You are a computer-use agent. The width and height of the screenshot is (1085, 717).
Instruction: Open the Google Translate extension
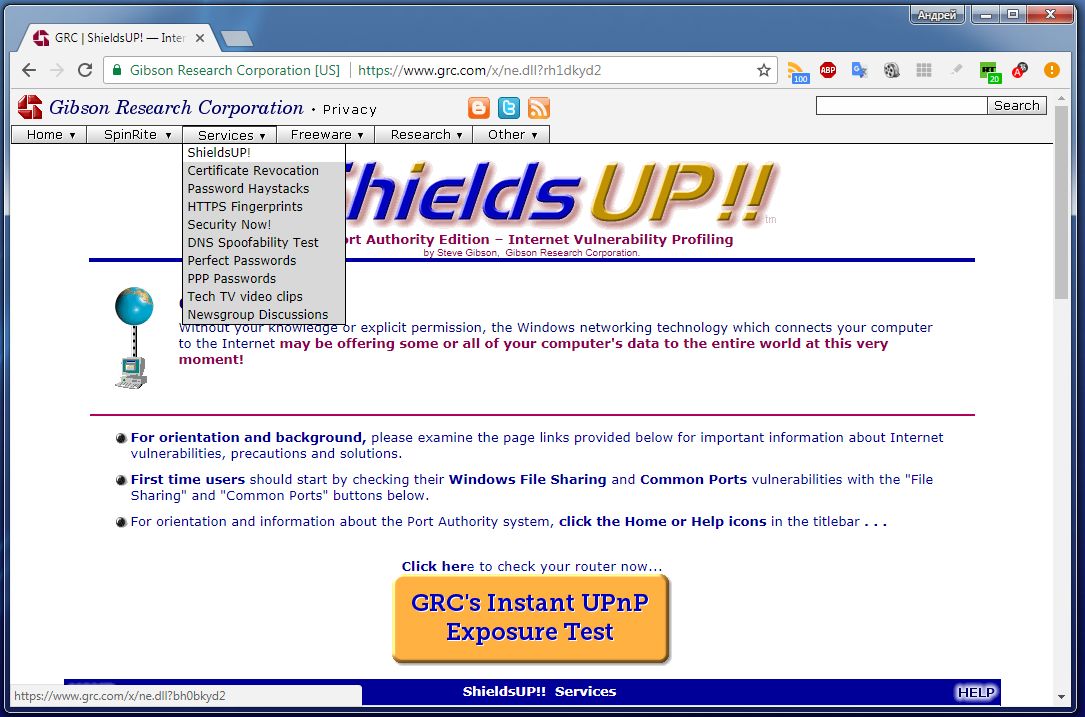pyautogui.click(x=859, y=70)
